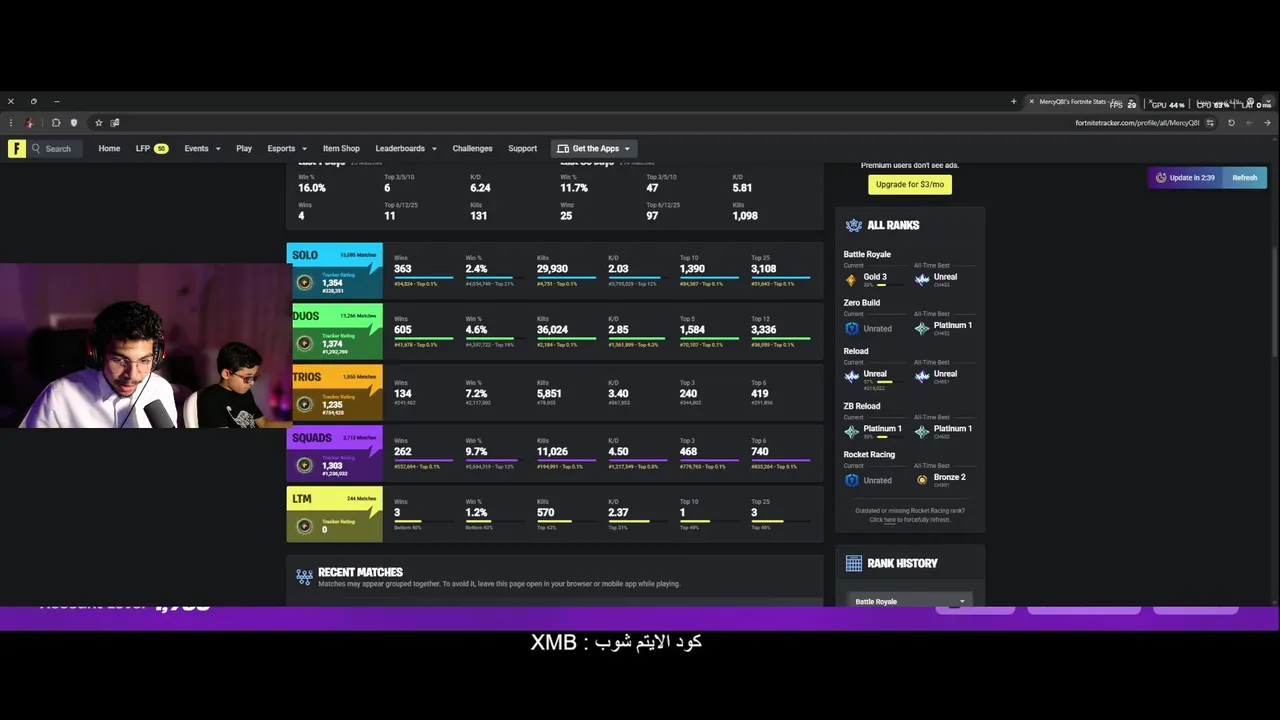Click 'here' link to refresh Rocket Racing
Viewport: 1280px width, 720px height.
[x=889, y=520]
